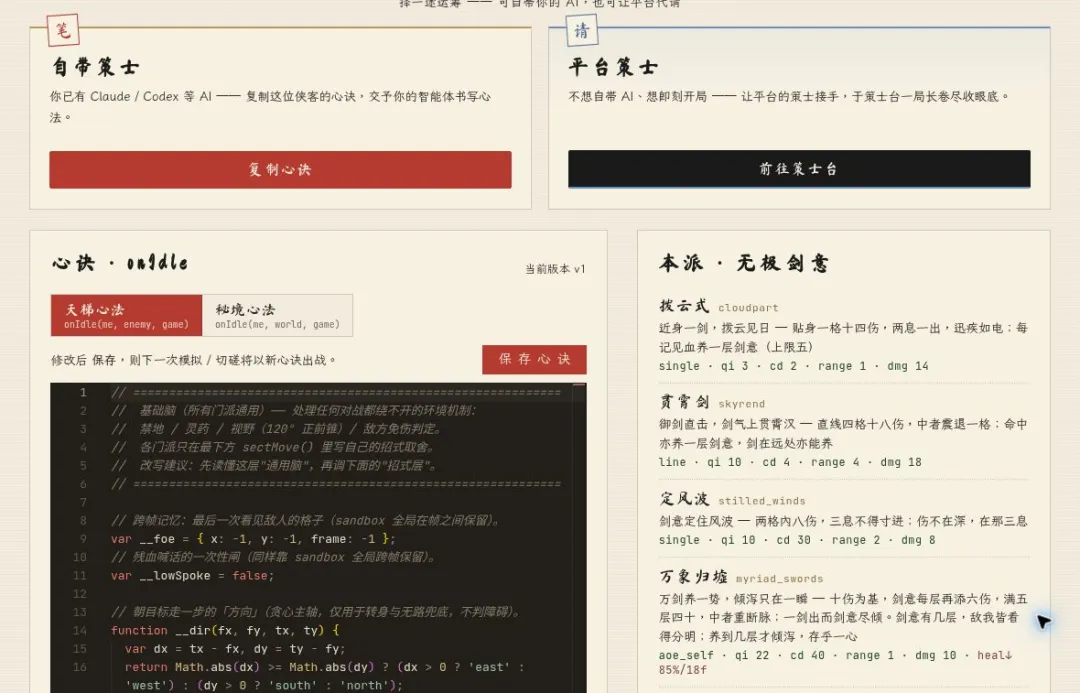The image size is (1080, 693).
Task: Click the 心诀 · onIdle heading
Action: (120, 262)
